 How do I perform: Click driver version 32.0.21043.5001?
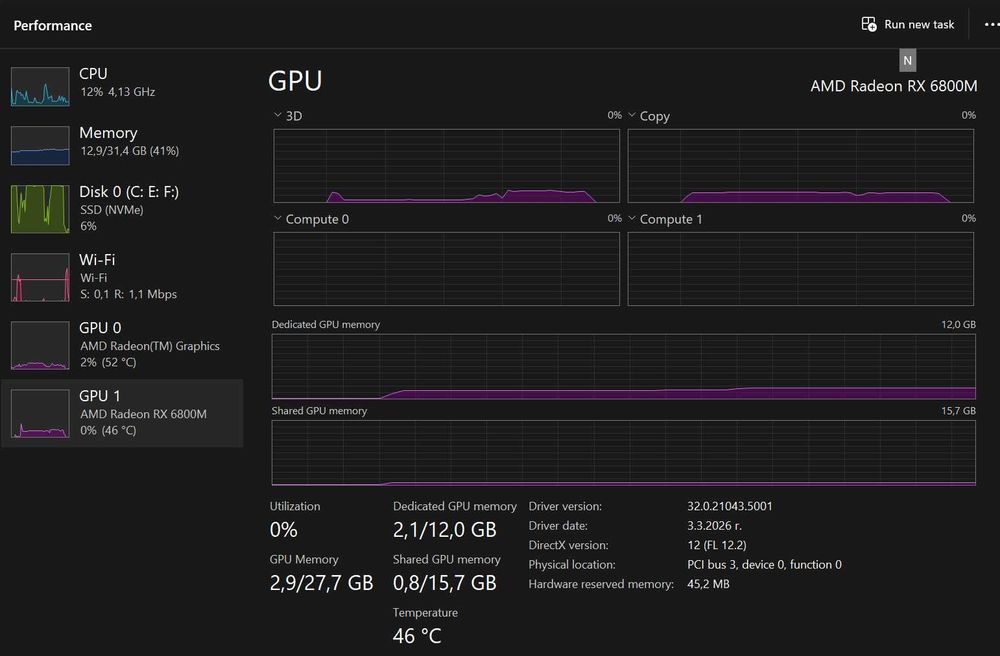pos(730,506)
